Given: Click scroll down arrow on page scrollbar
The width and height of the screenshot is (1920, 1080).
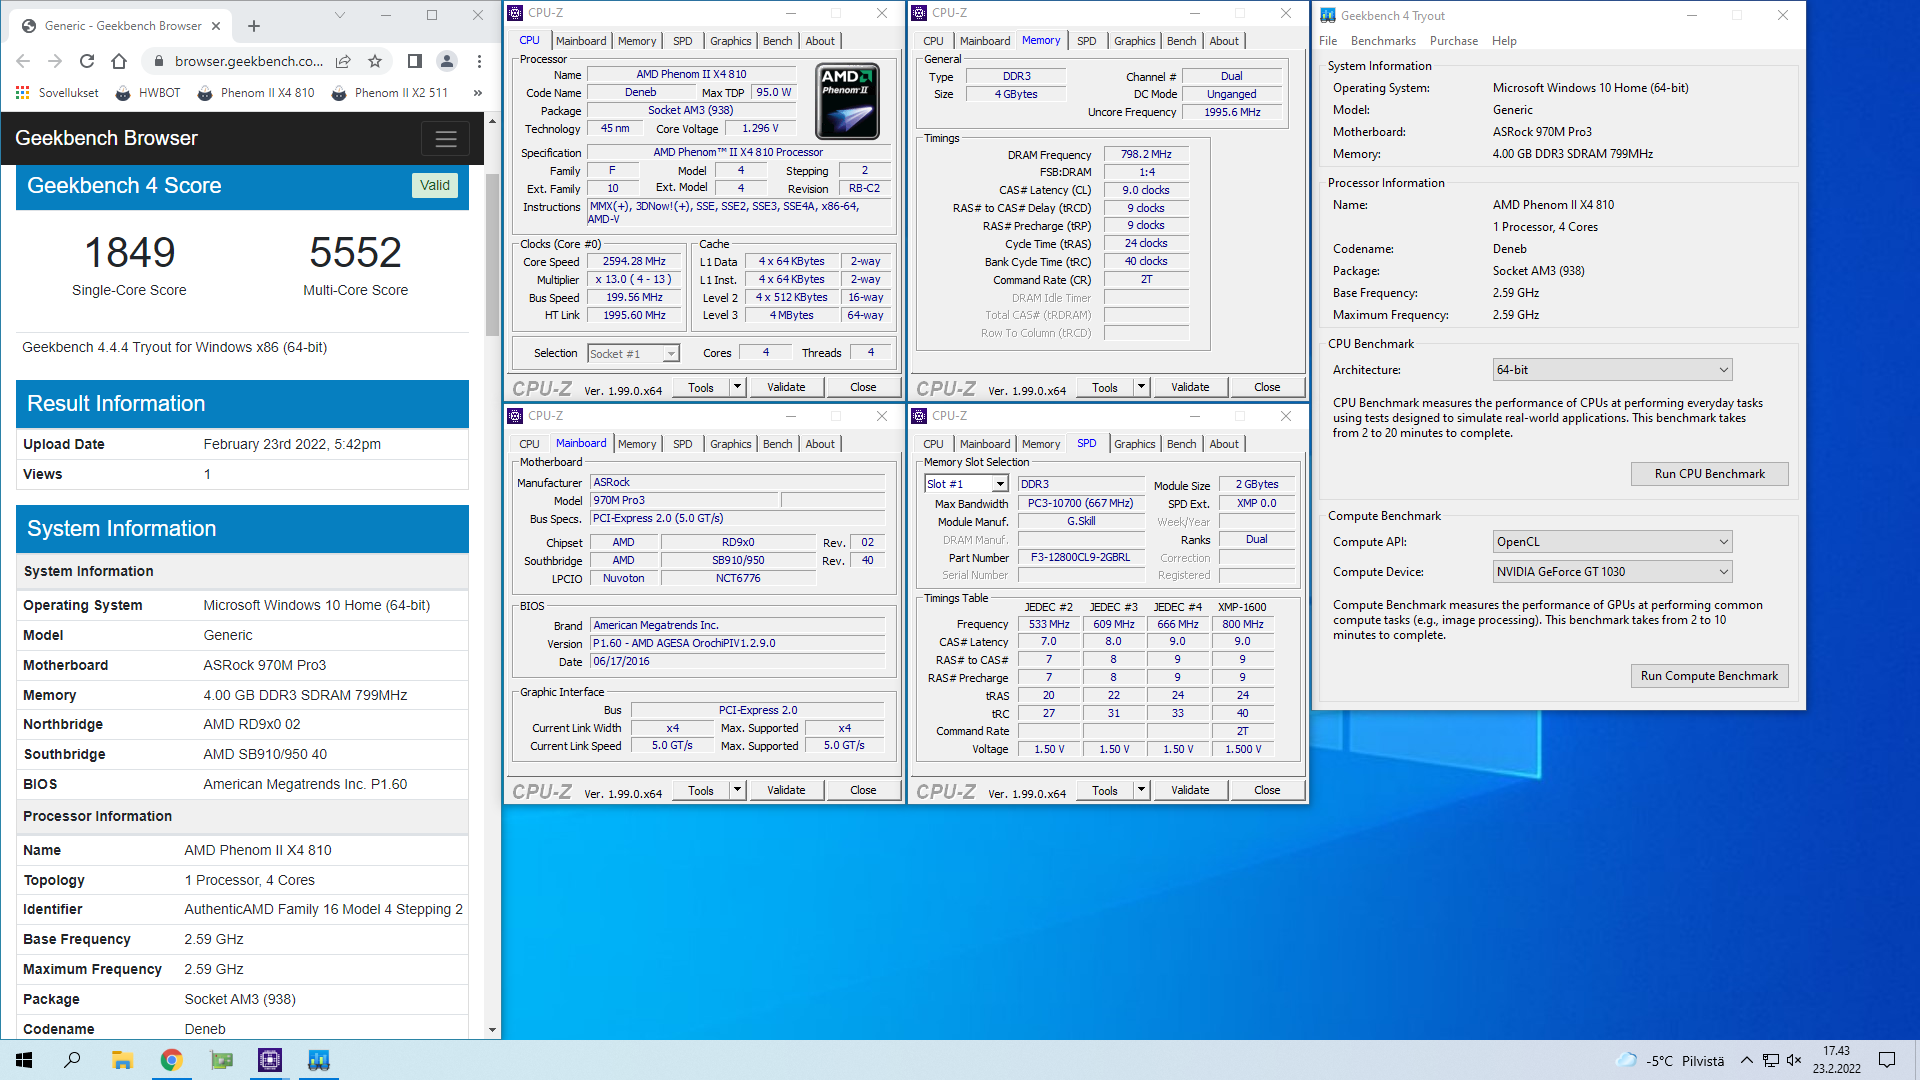Looking at the screenshot, I should [492, 1030].
